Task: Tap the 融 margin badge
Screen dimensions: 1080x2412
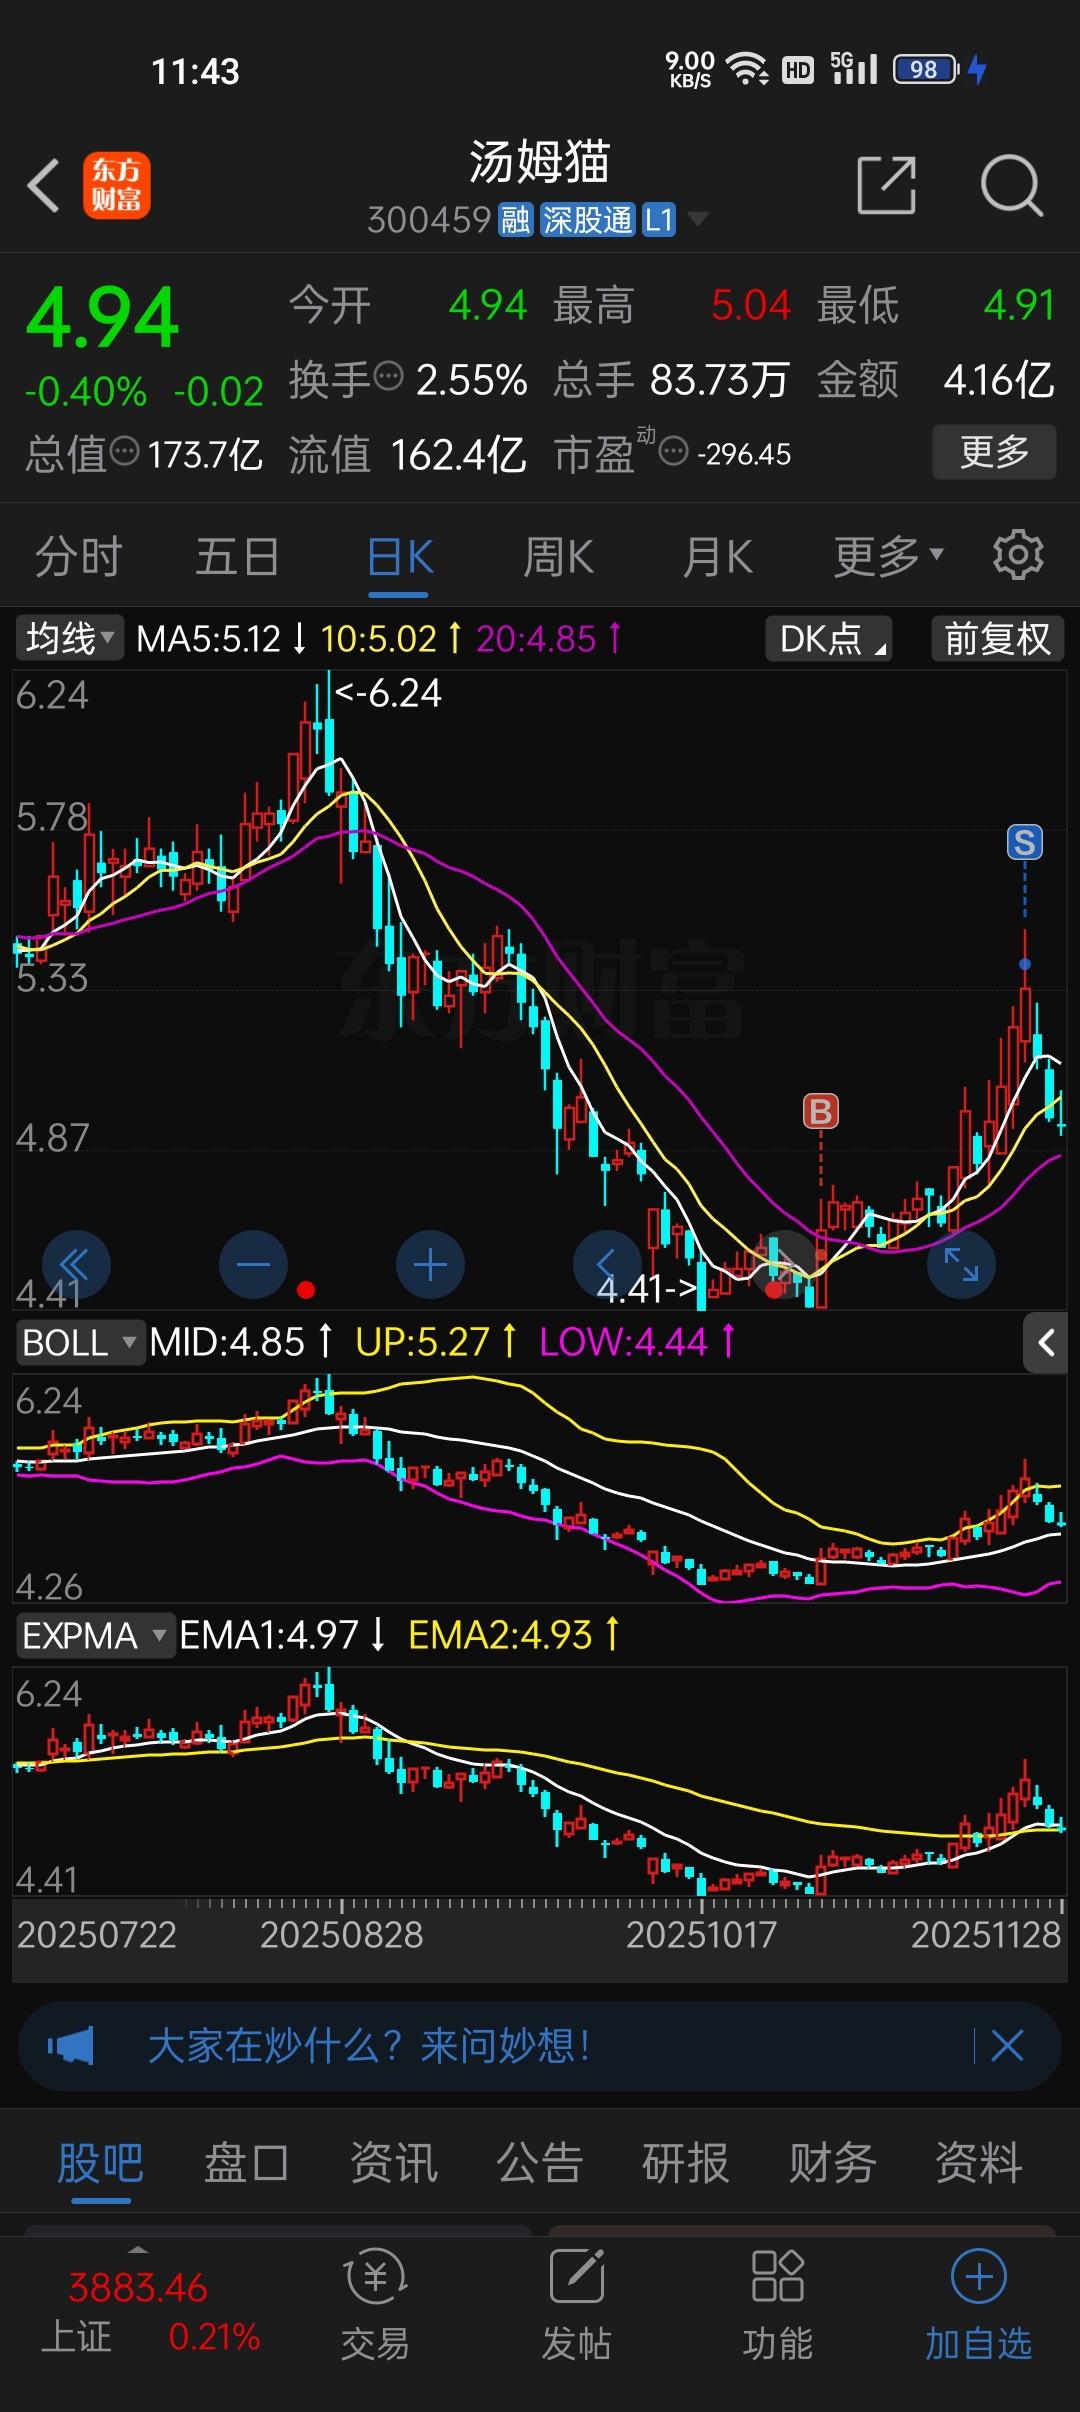Action: pyautogui.click(x=516, y=220)
